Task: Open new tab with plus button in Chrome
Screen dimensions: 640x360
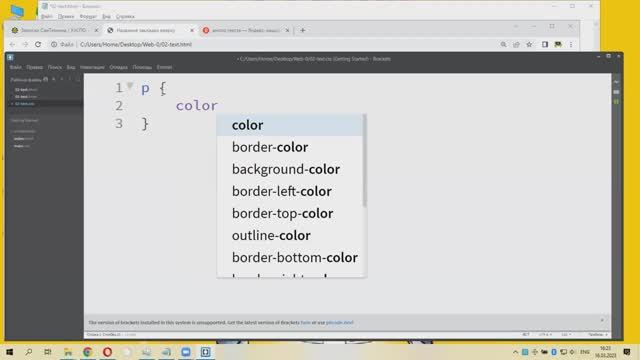Action: tap(302, 30)
